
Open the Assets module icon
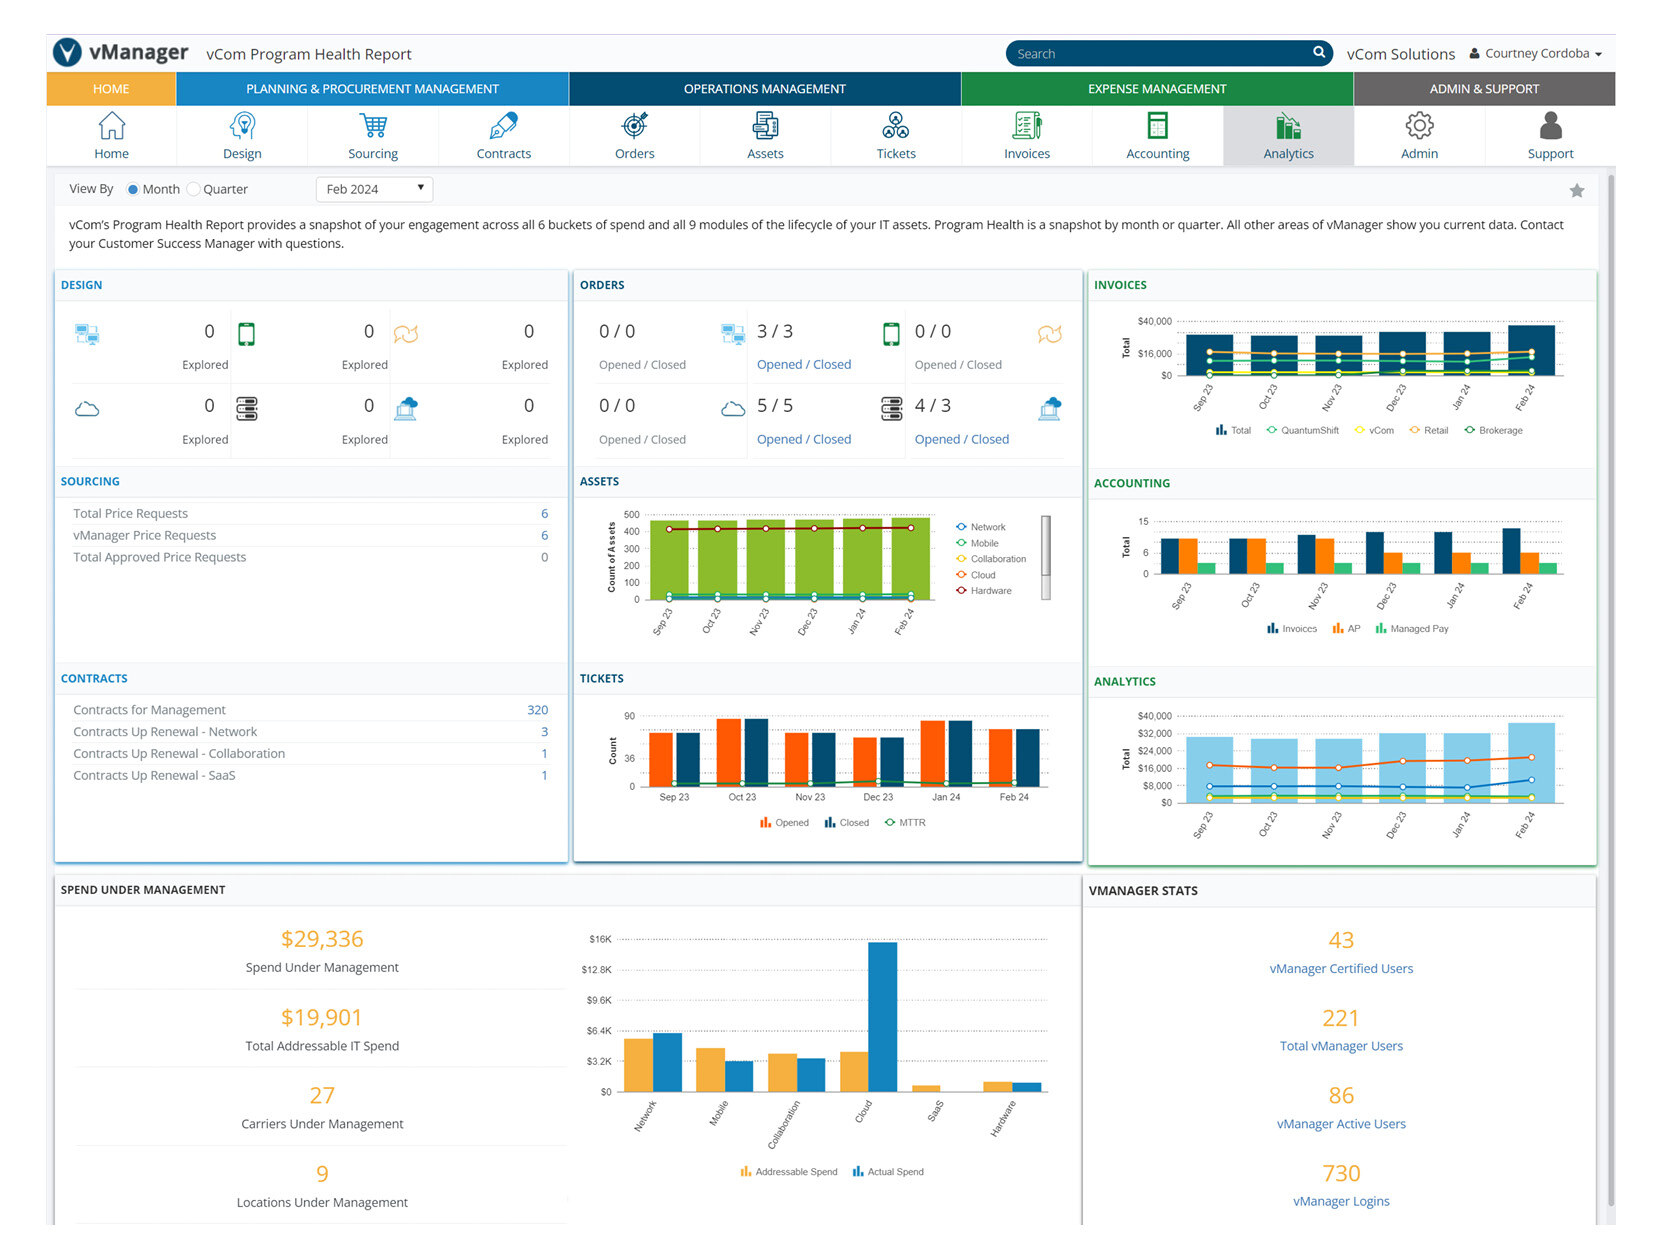coord(765,127)
